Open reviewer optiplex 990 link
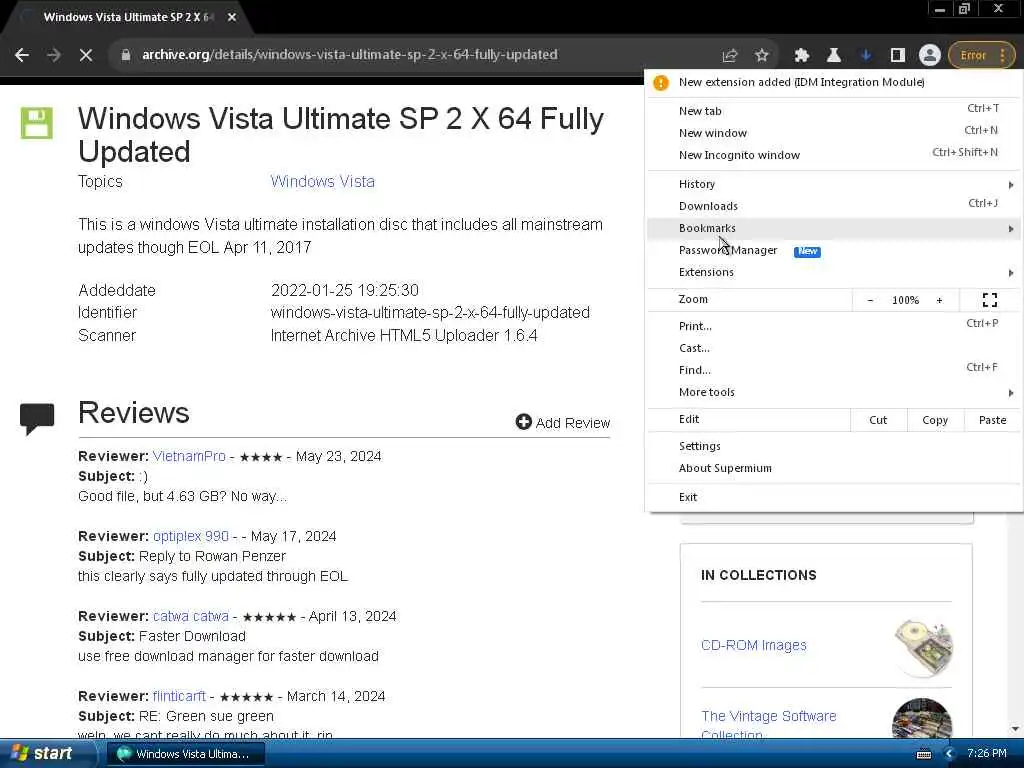Viewport: 1024px width, 768px height. (x=191, y=537)
